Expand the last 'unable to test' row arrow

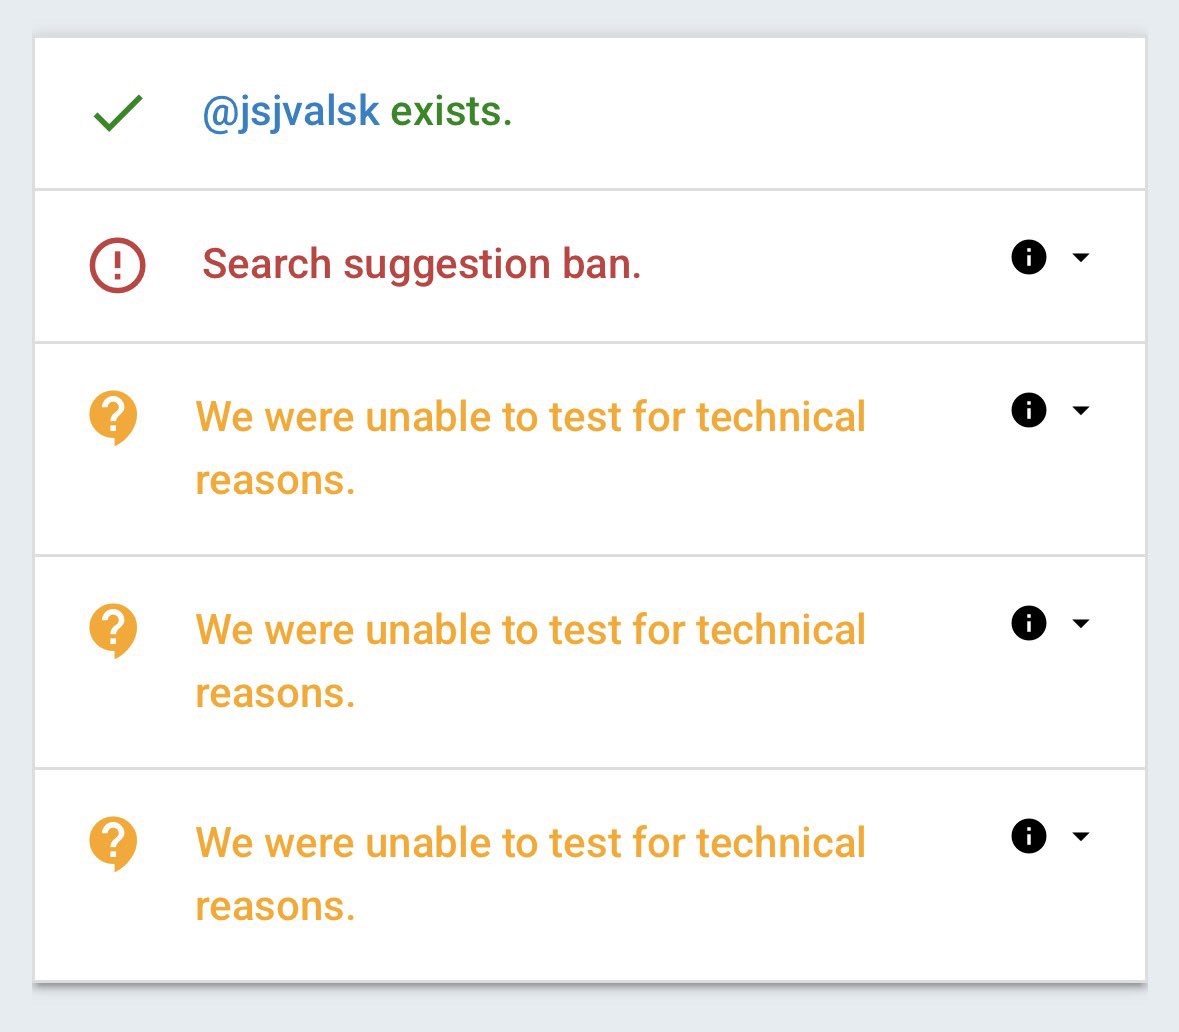1080,836
